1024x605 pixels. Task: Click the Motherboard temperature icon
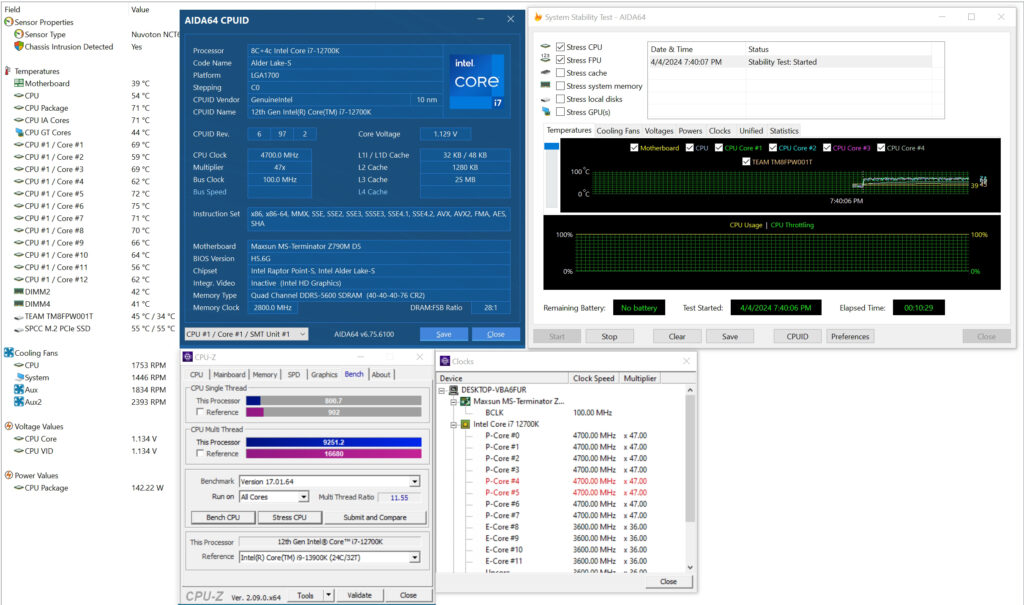tap(19, 83)
